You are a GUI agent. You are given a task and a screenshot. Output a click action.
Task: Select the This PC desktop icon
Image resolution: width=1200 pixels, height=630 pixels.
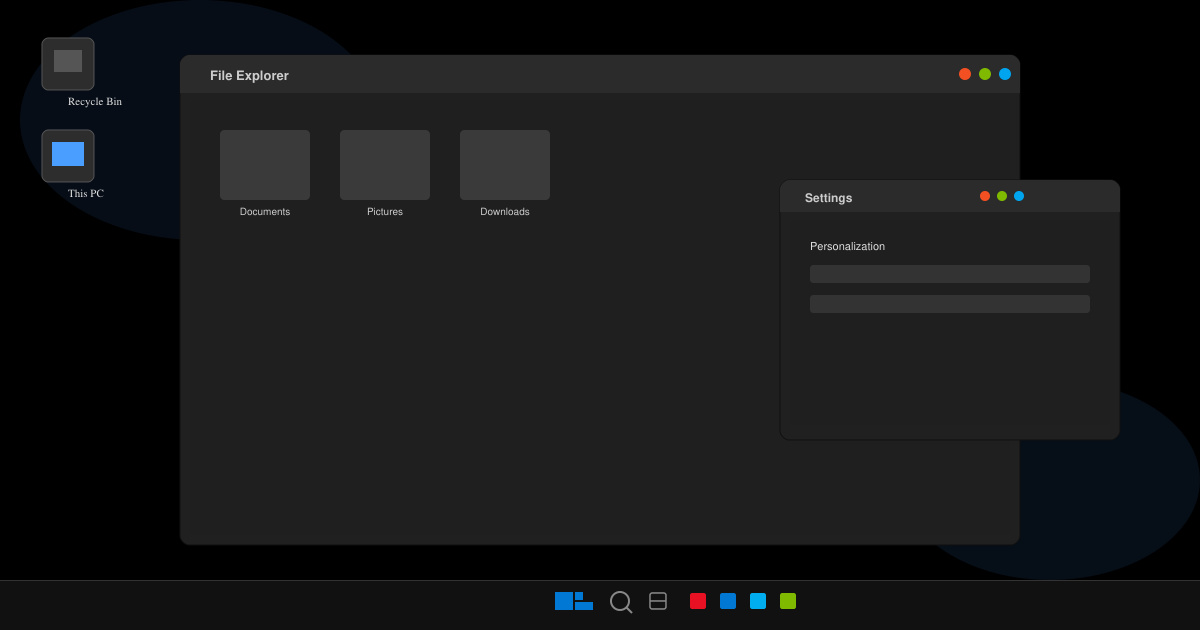click(x=68, y=156)
